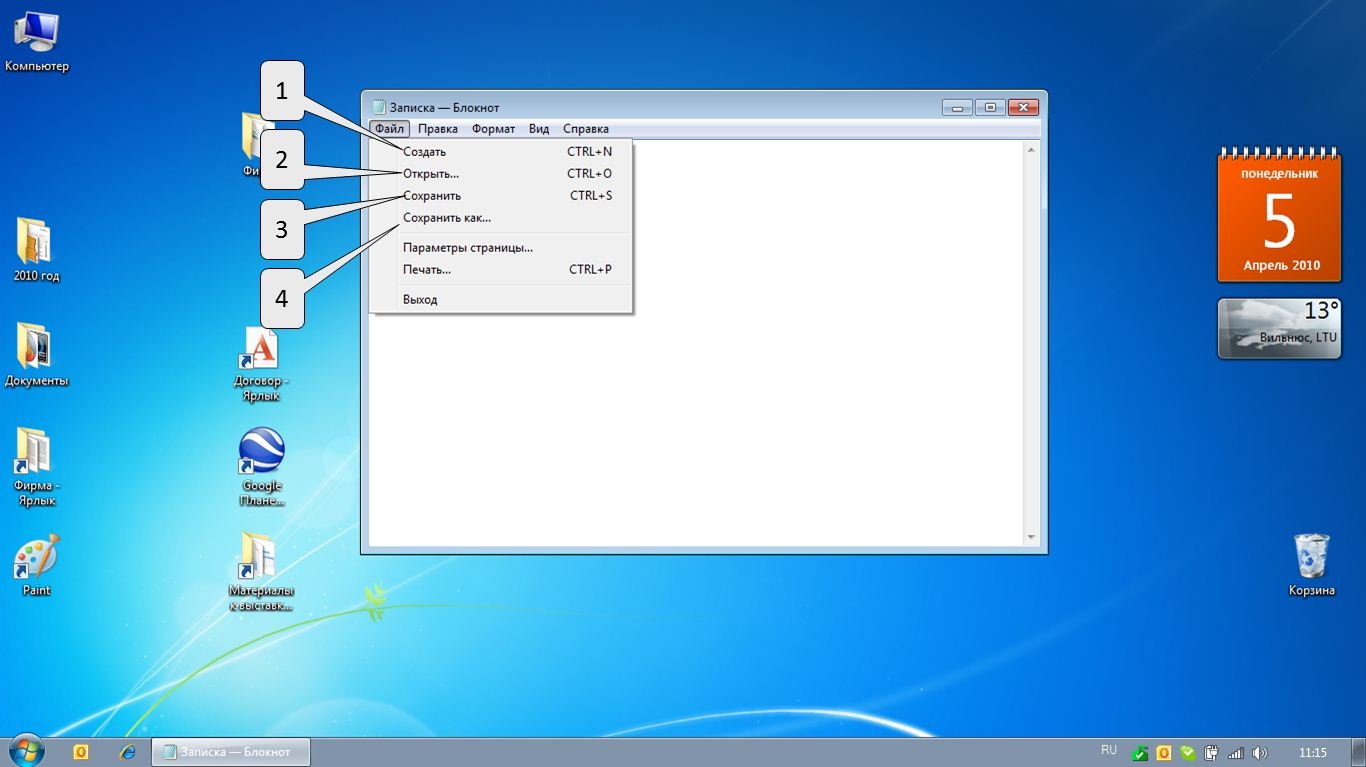The width and height of the screenshot is (1366, 767).
Task: Select Создать from the File menu
Action: tap(425, 152)
